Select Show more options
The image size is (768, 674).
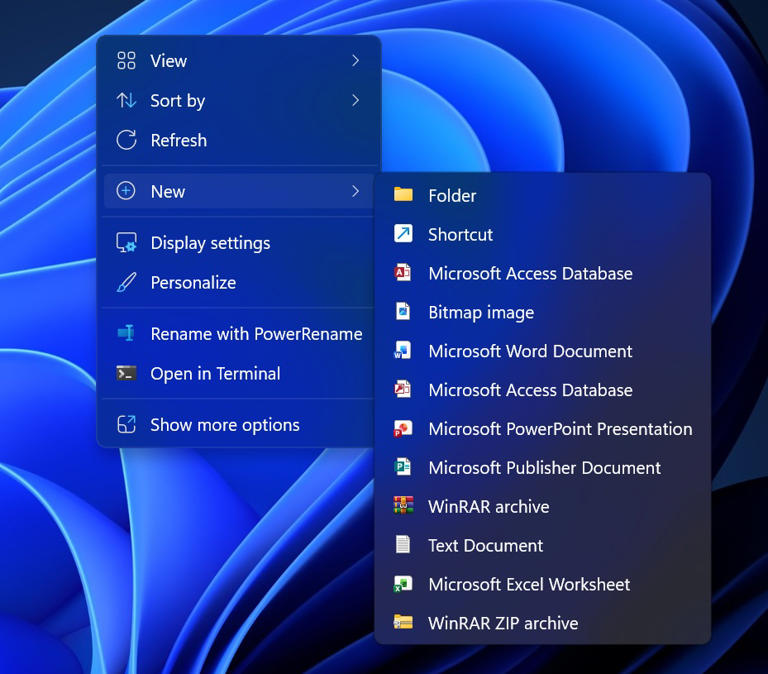point(224,425)
